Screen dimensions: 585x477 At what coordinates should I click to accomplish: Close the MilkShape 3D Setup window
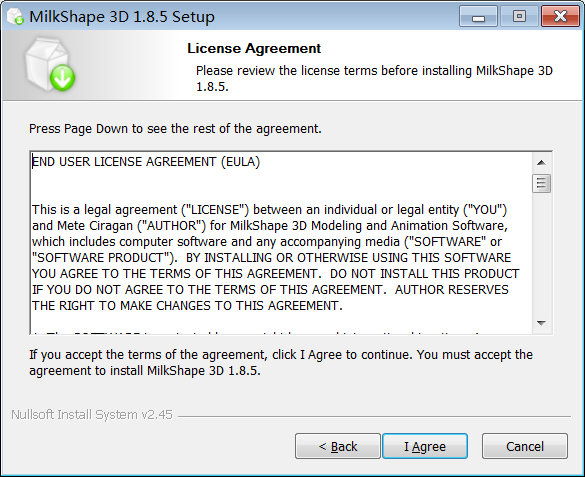560,17
